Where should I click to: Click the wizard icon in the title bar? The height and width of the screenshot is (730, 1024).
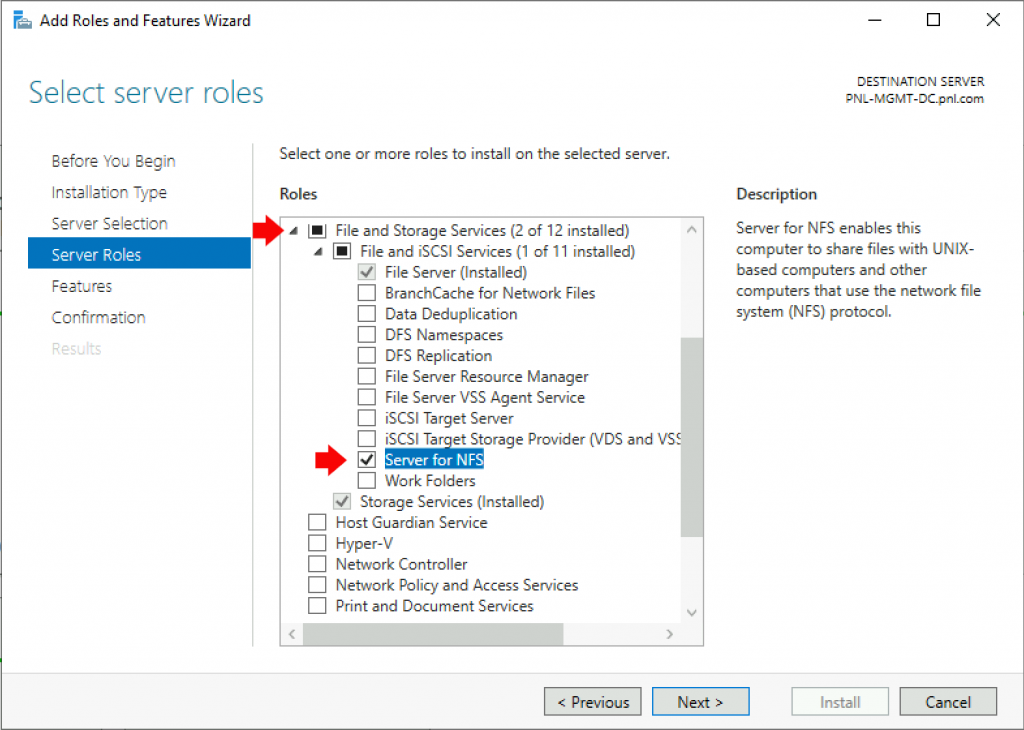coord(21,19)
